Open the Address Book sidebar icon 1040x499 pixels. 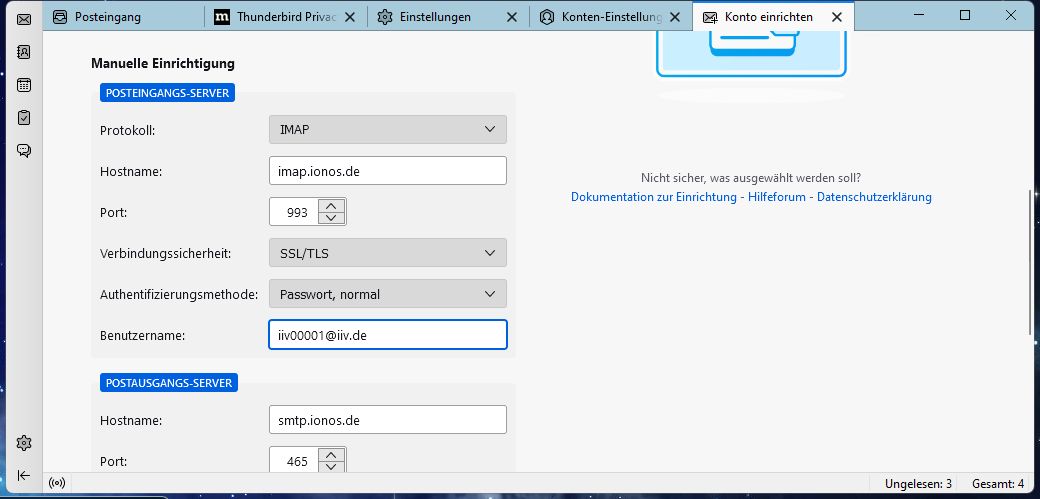pos(24,52)
